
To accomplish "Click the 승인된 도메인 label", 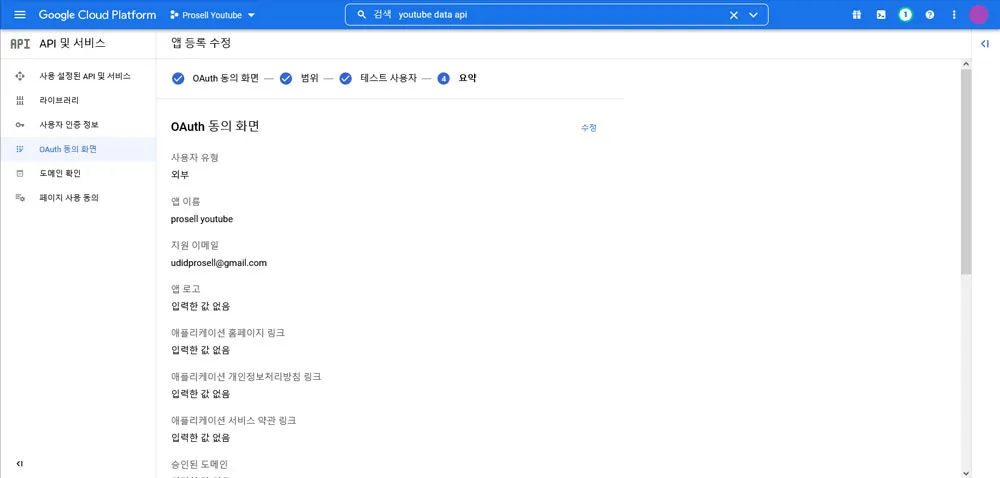I will 200,464.
